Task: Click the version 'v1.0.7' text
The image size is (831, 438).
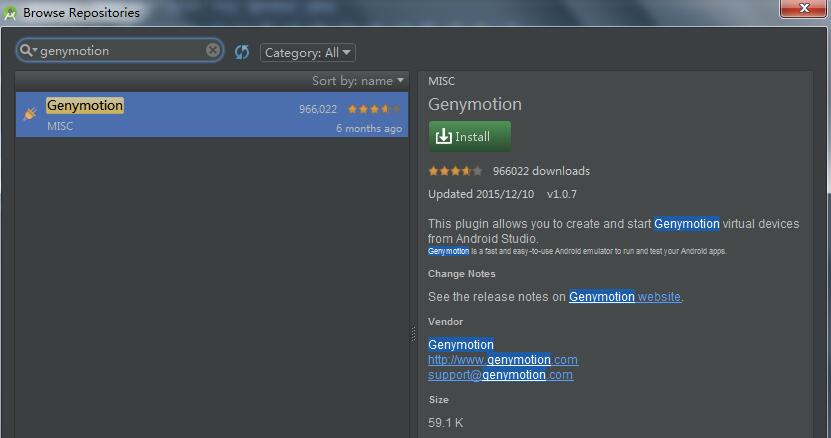Action: pyautogui.click(x=562, y=194)
